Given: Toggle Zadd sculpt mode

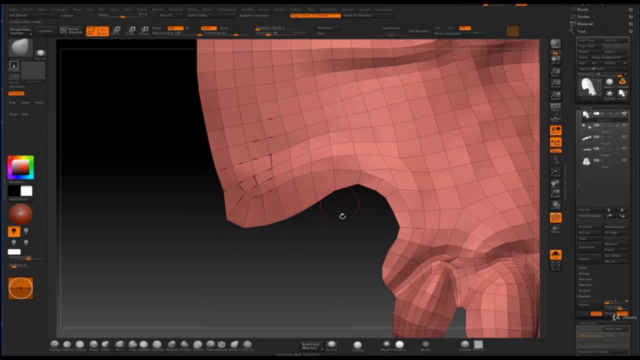Looking at the screenshot, I should click(208, 28).
